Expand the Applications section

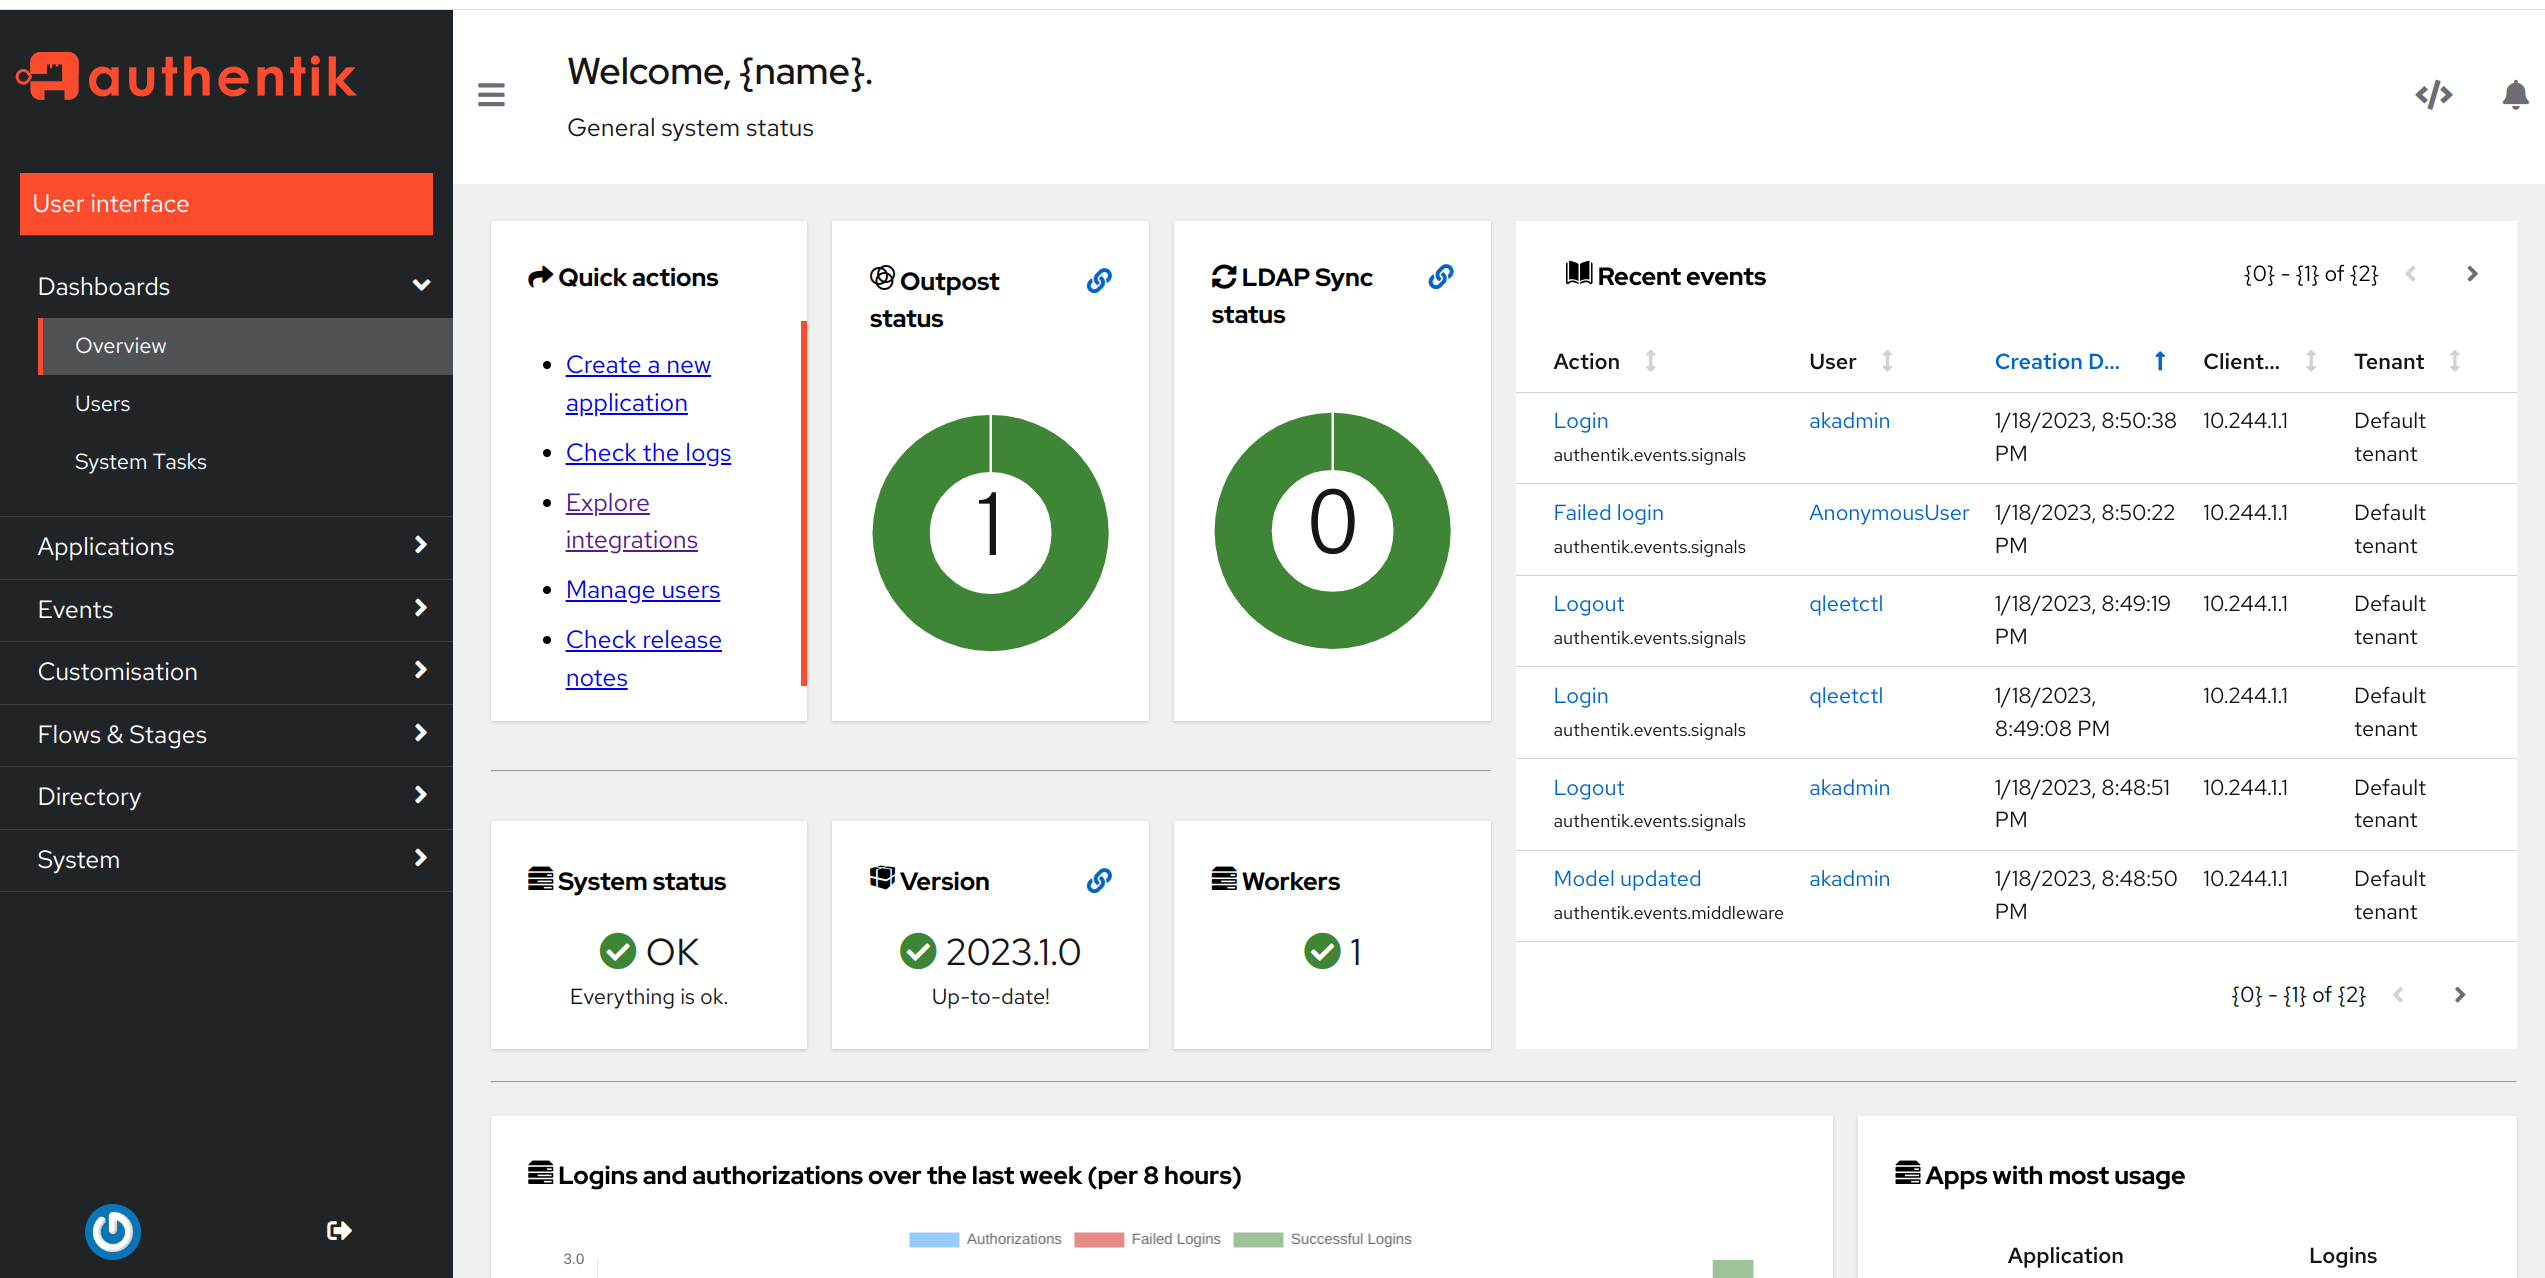pyautogui.click(x=419, y=547)
